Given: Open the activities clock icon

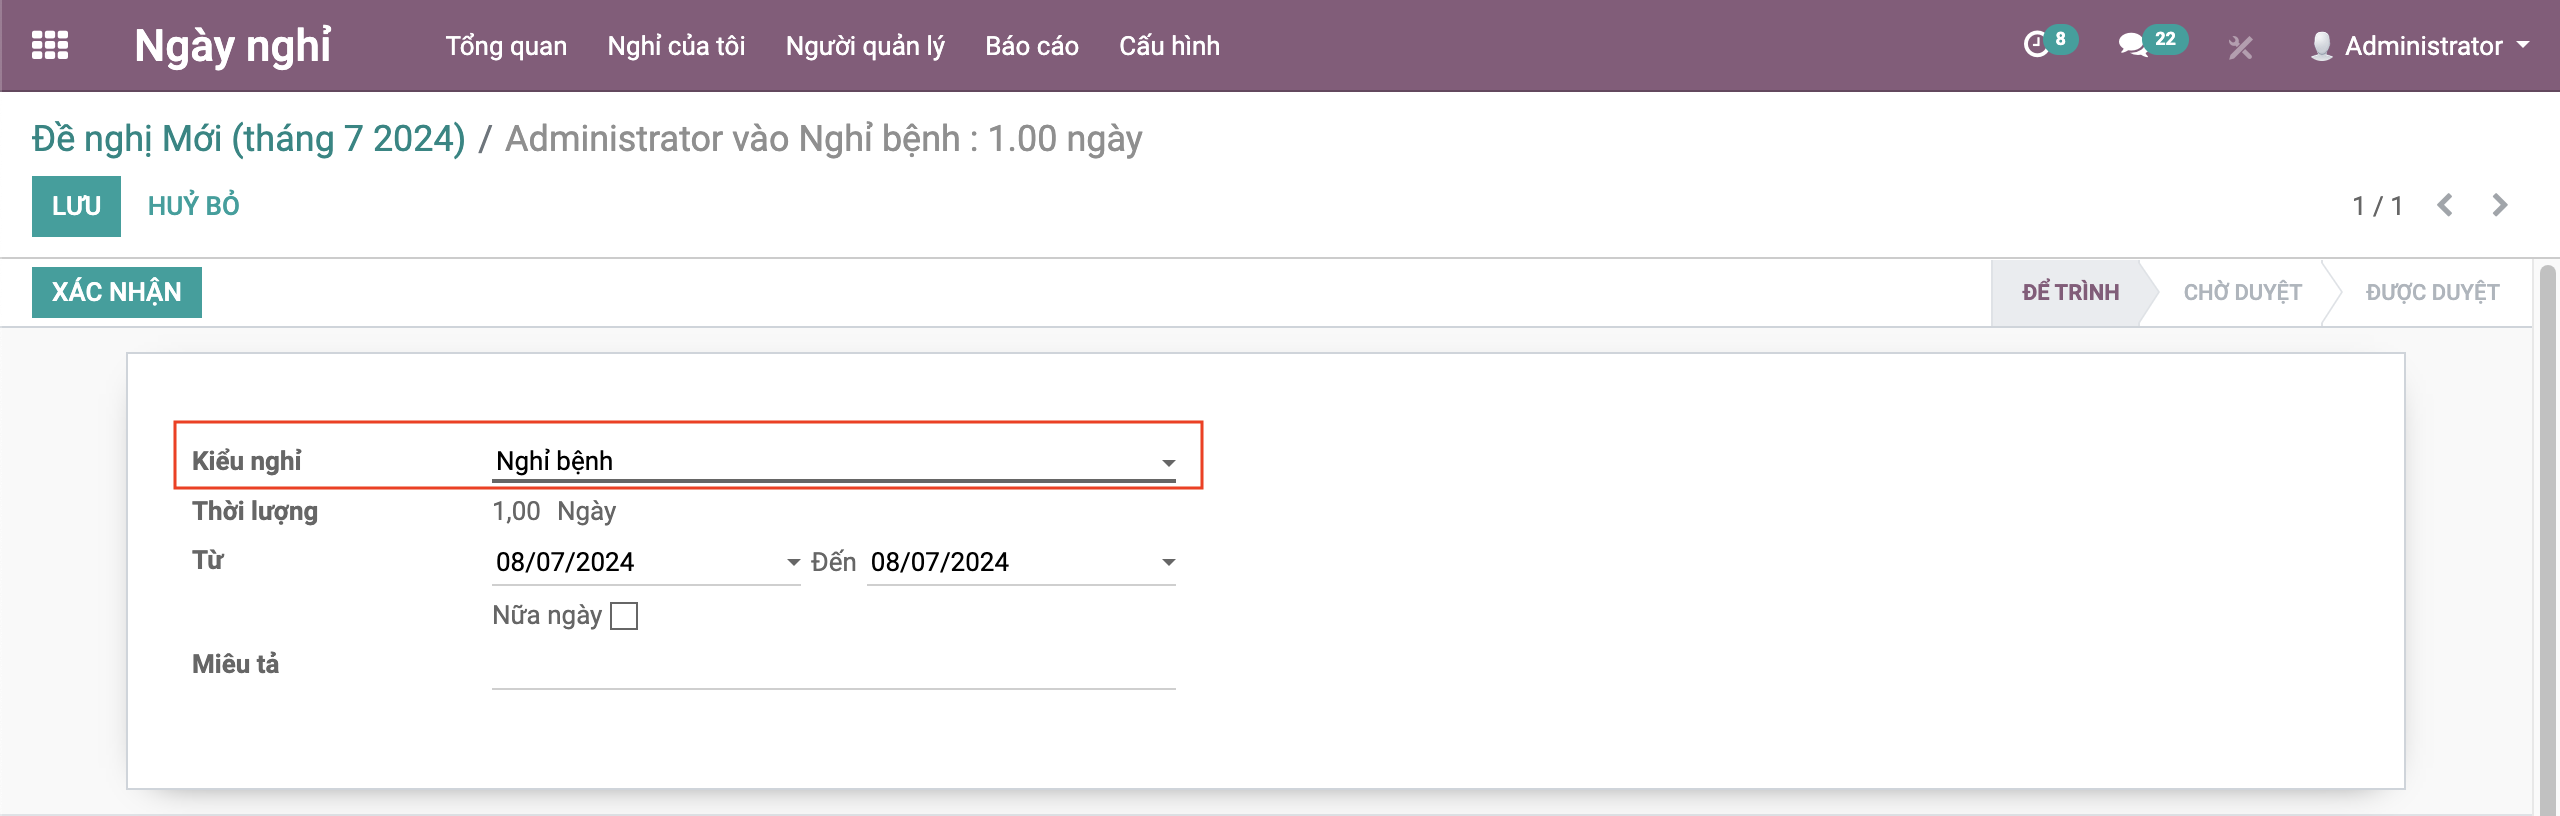Looking at the screenshot, I should [2036, 46].
